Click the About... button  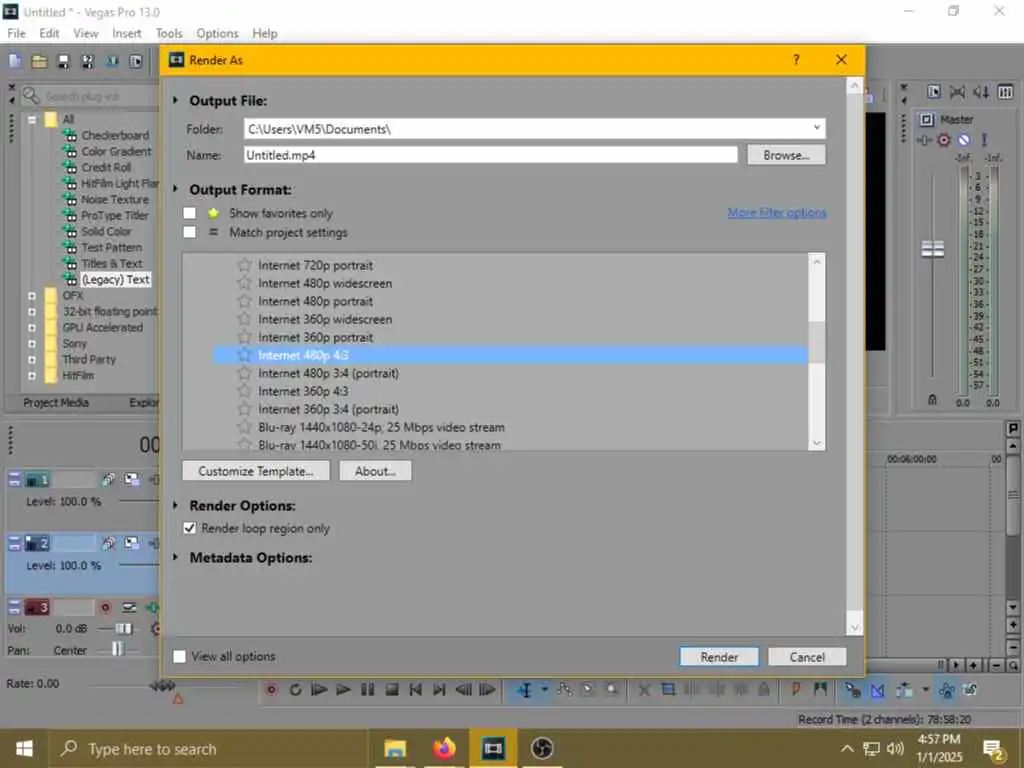[x=375, y=471]
